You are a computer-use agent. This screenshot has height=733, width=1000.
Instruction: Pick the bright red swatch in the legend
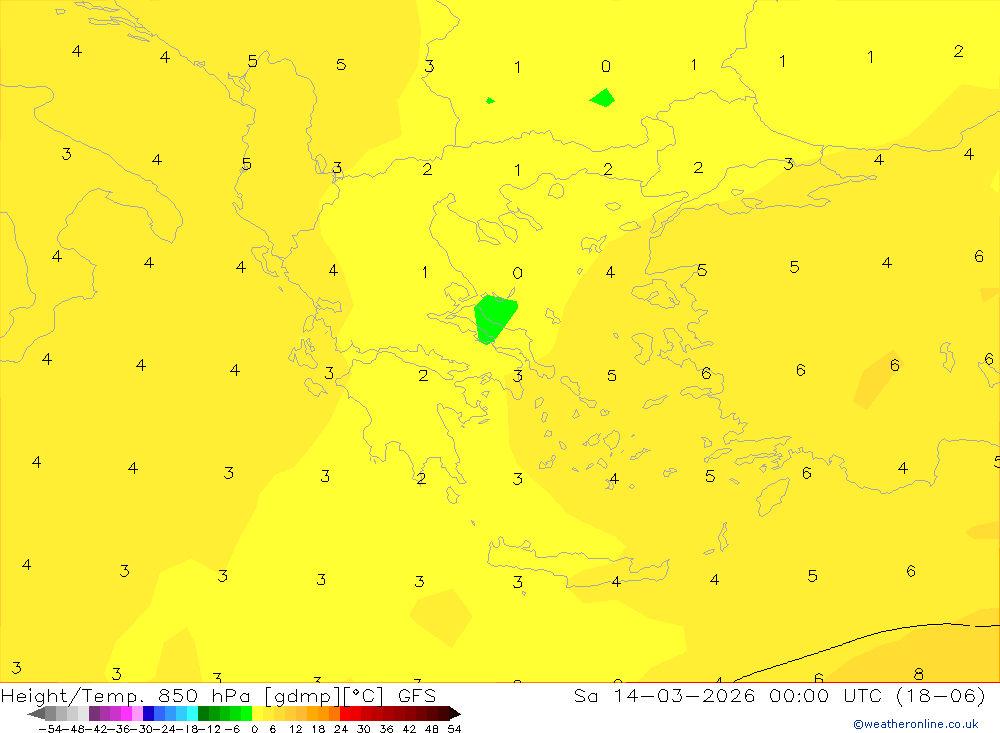(345, 713)
